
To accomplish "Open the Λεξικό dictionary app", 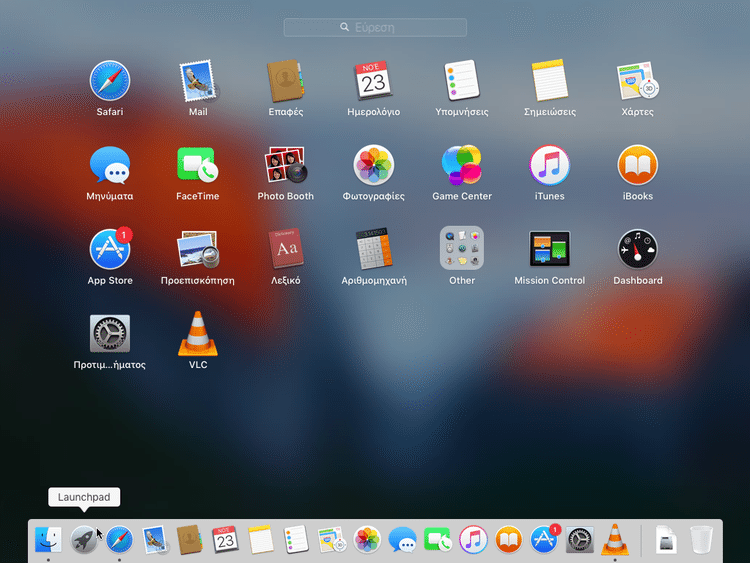I will click(x=286, y=249).
